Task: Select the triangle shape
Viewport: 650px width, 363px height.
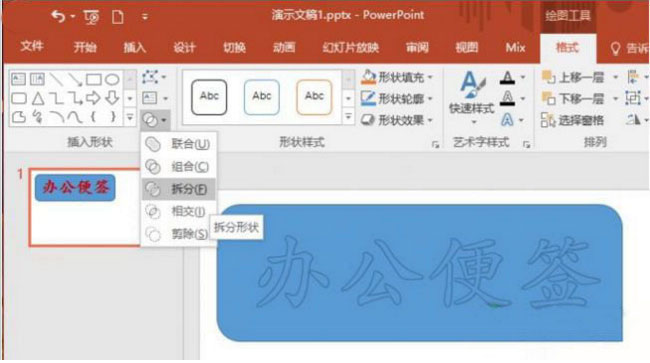Action: (x=38, y=99)
